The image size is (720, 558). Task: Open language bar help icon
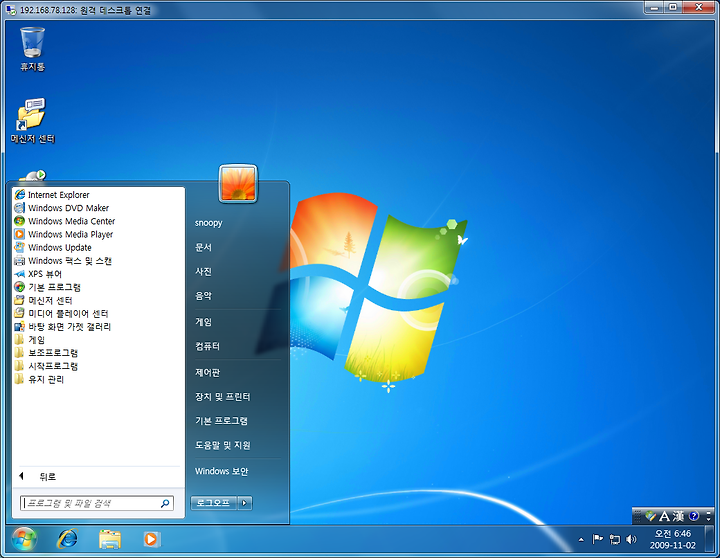(x=694, y=516)
